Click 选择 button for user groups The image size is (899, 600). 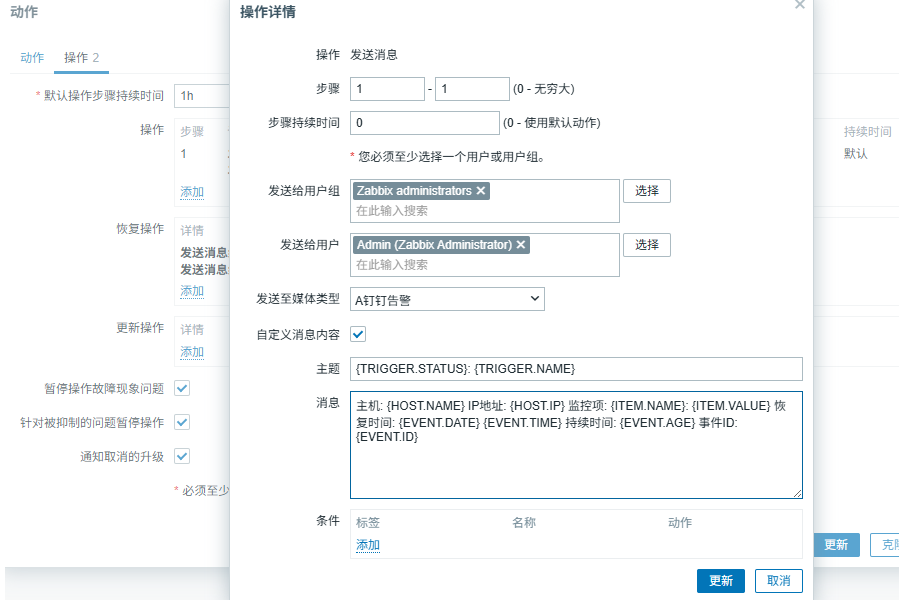647,191
